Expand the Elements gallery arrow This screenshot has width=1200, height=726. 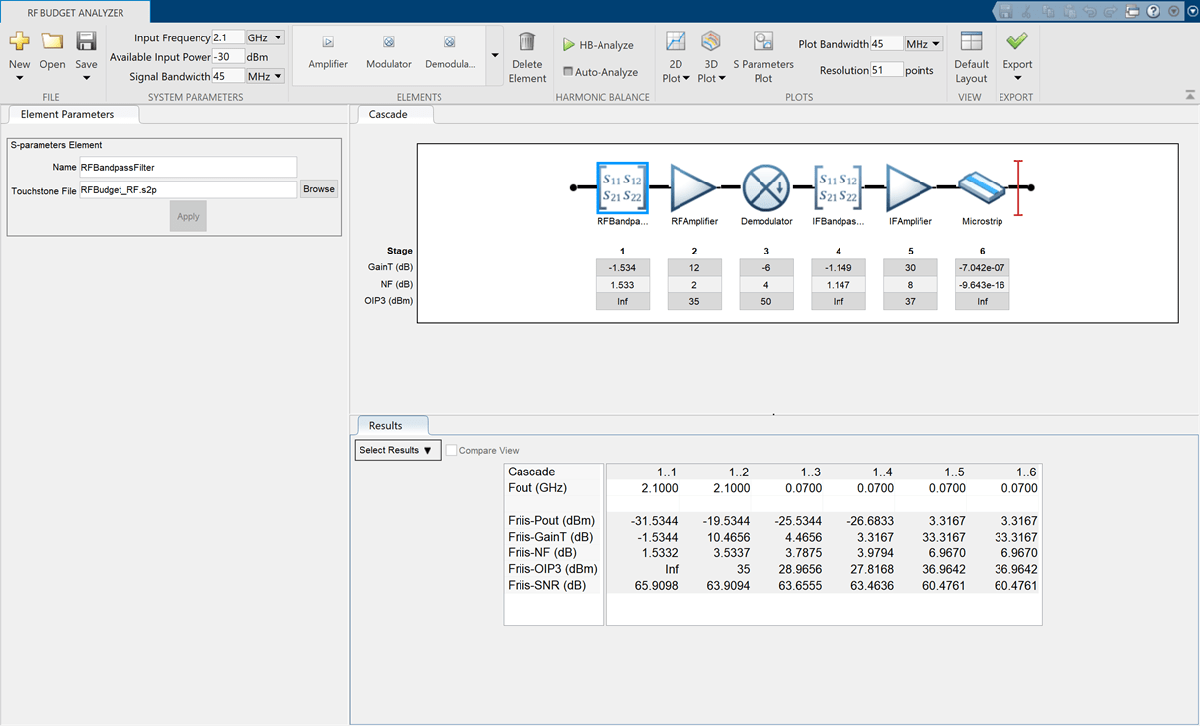click(x=495, y=57)
